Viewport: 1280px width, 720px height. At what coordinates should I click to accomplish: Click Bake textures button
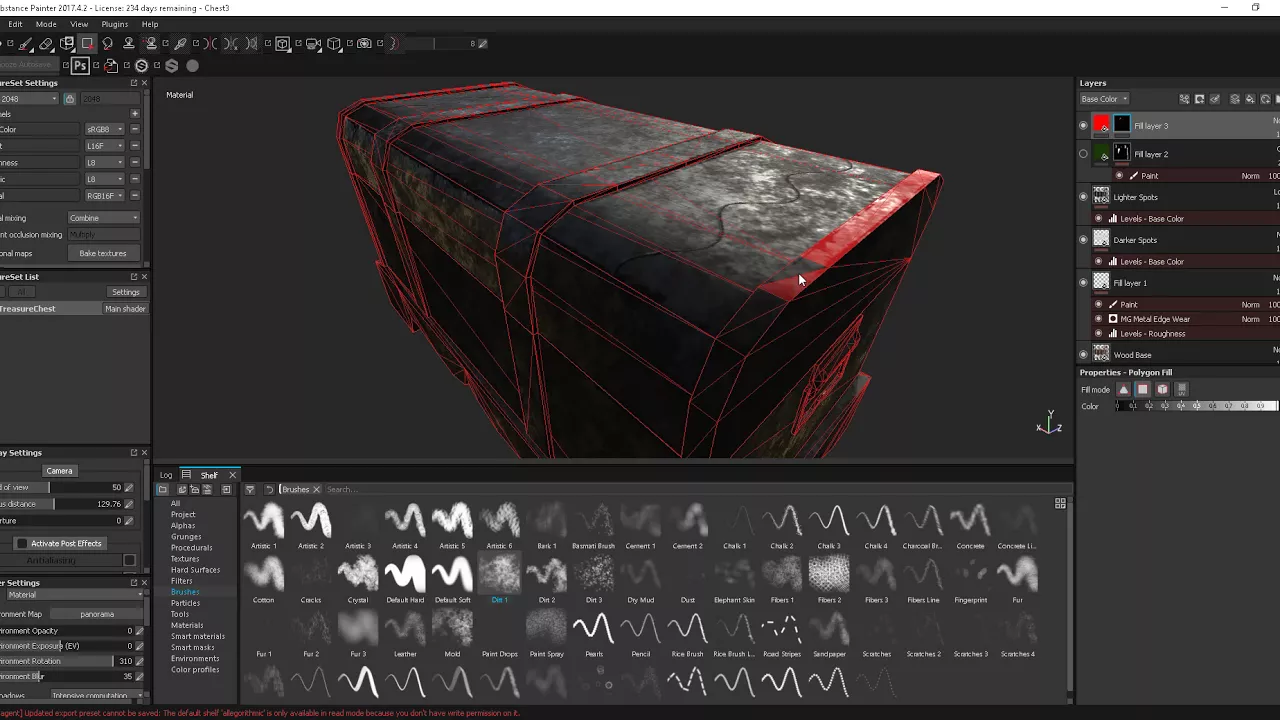pyautogui.click(x=103, y=253)
